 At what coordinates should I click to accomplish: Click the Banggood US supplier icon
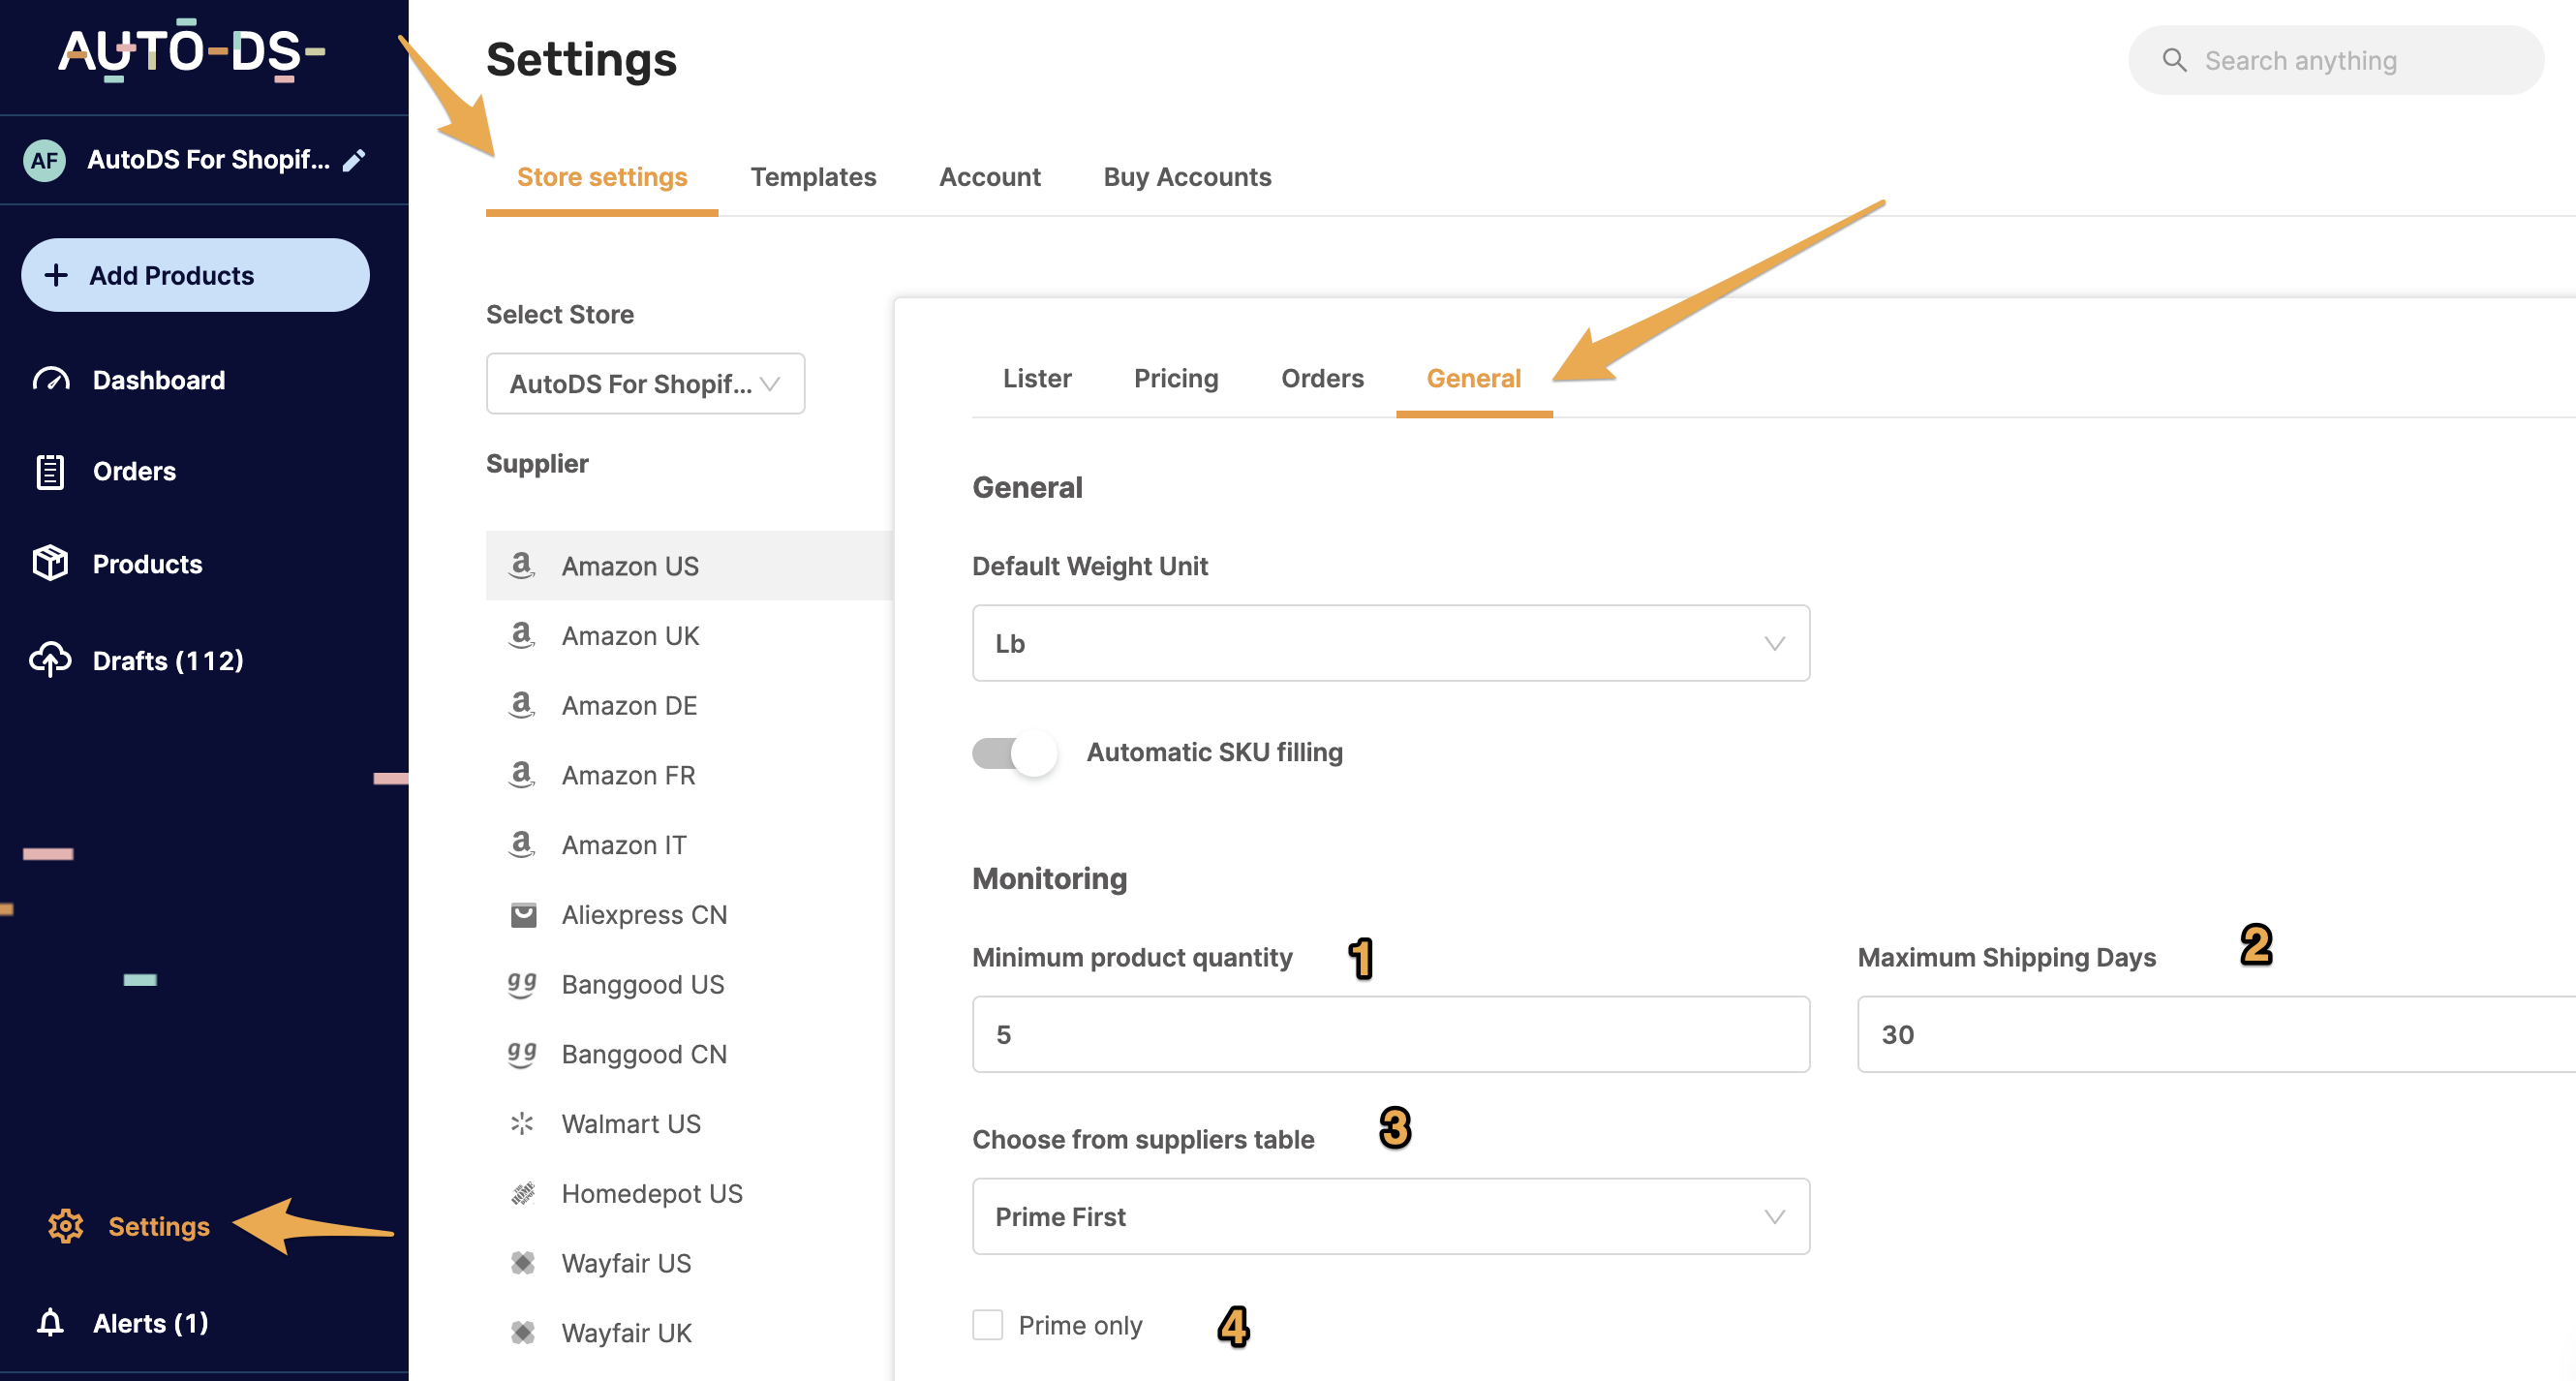522,984
